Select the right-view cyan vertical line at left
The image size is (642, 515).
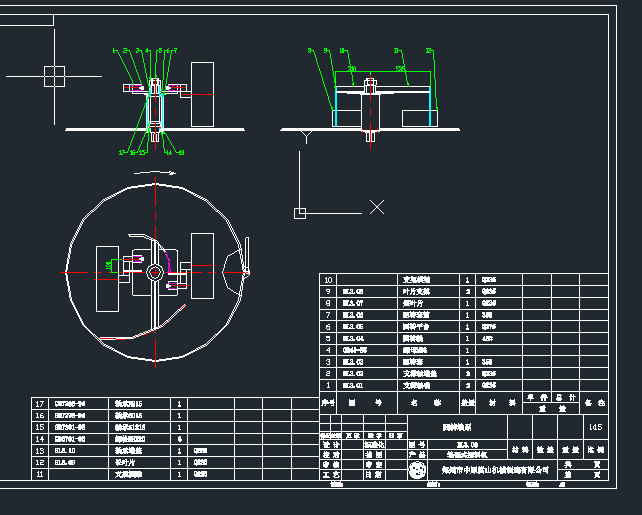(x=336, y=106)
